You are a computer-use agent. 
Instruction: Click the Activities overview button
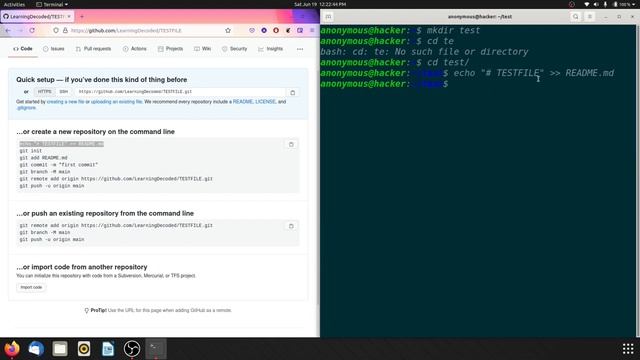pyautogui.click(x=14, y=4)
